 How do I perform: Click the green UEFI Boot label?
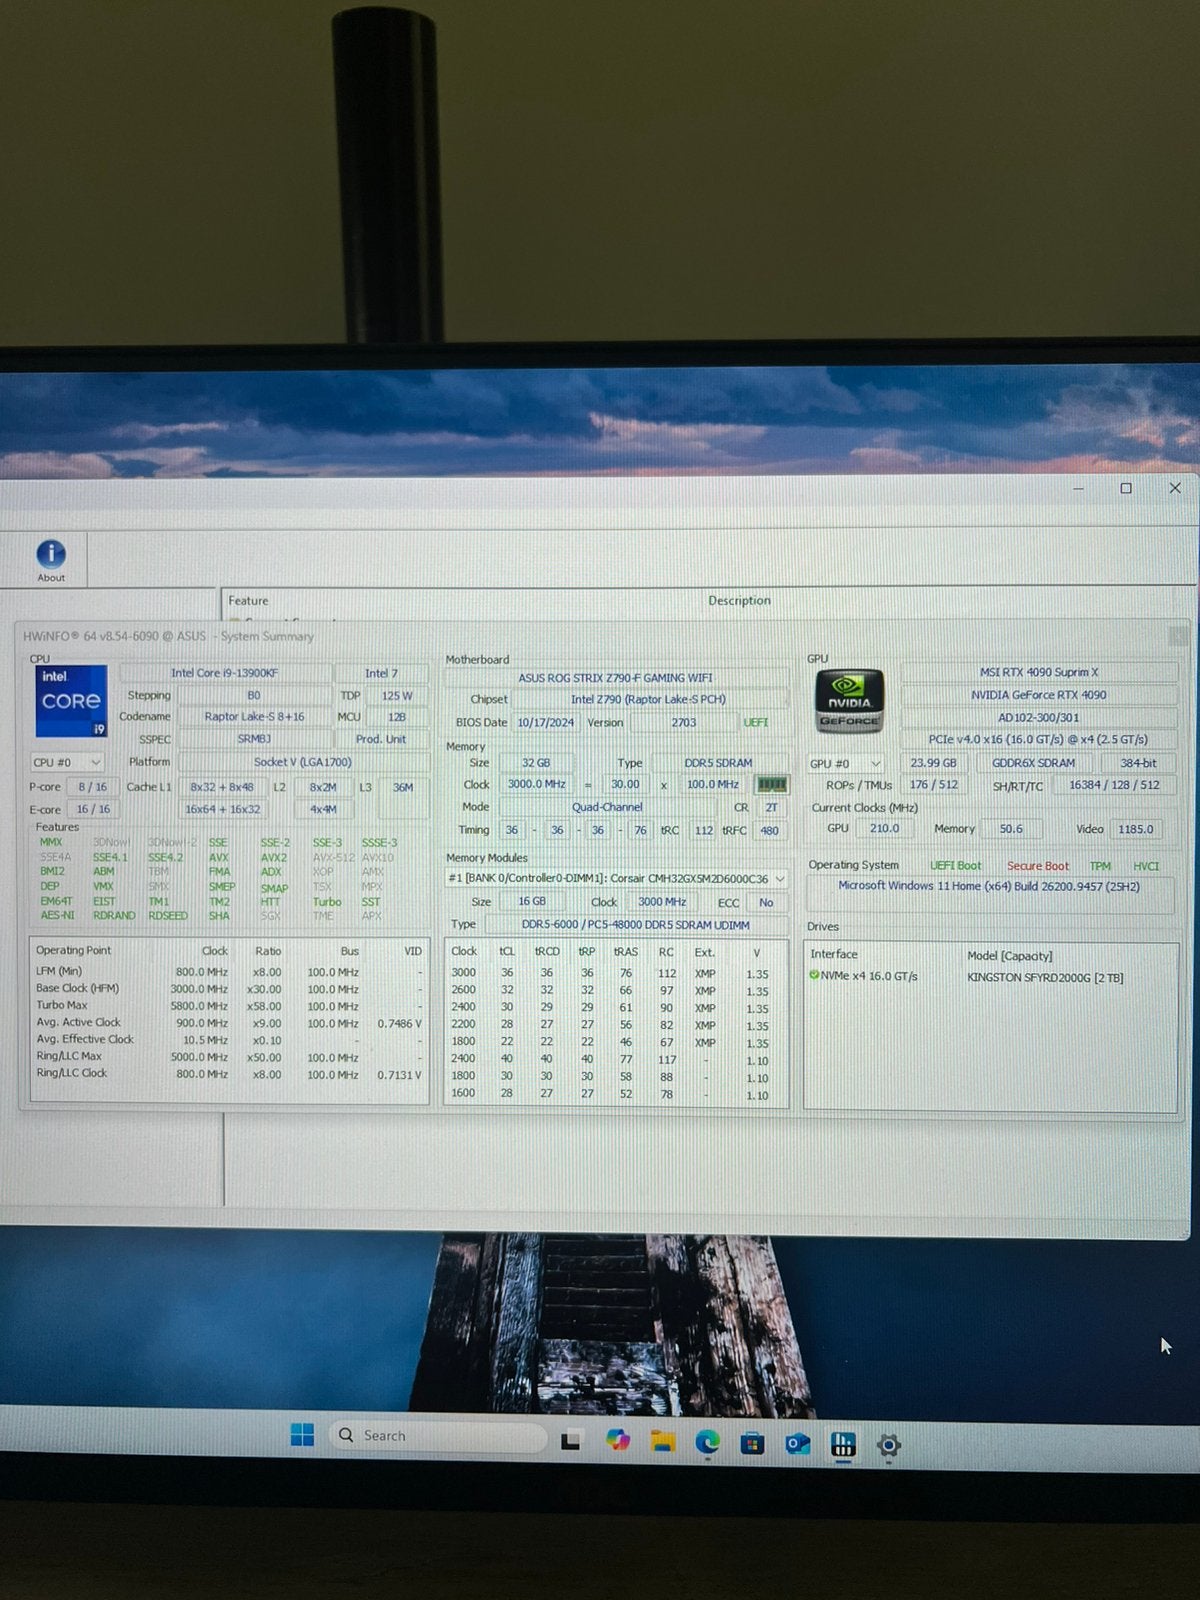(x=955, y=866)
